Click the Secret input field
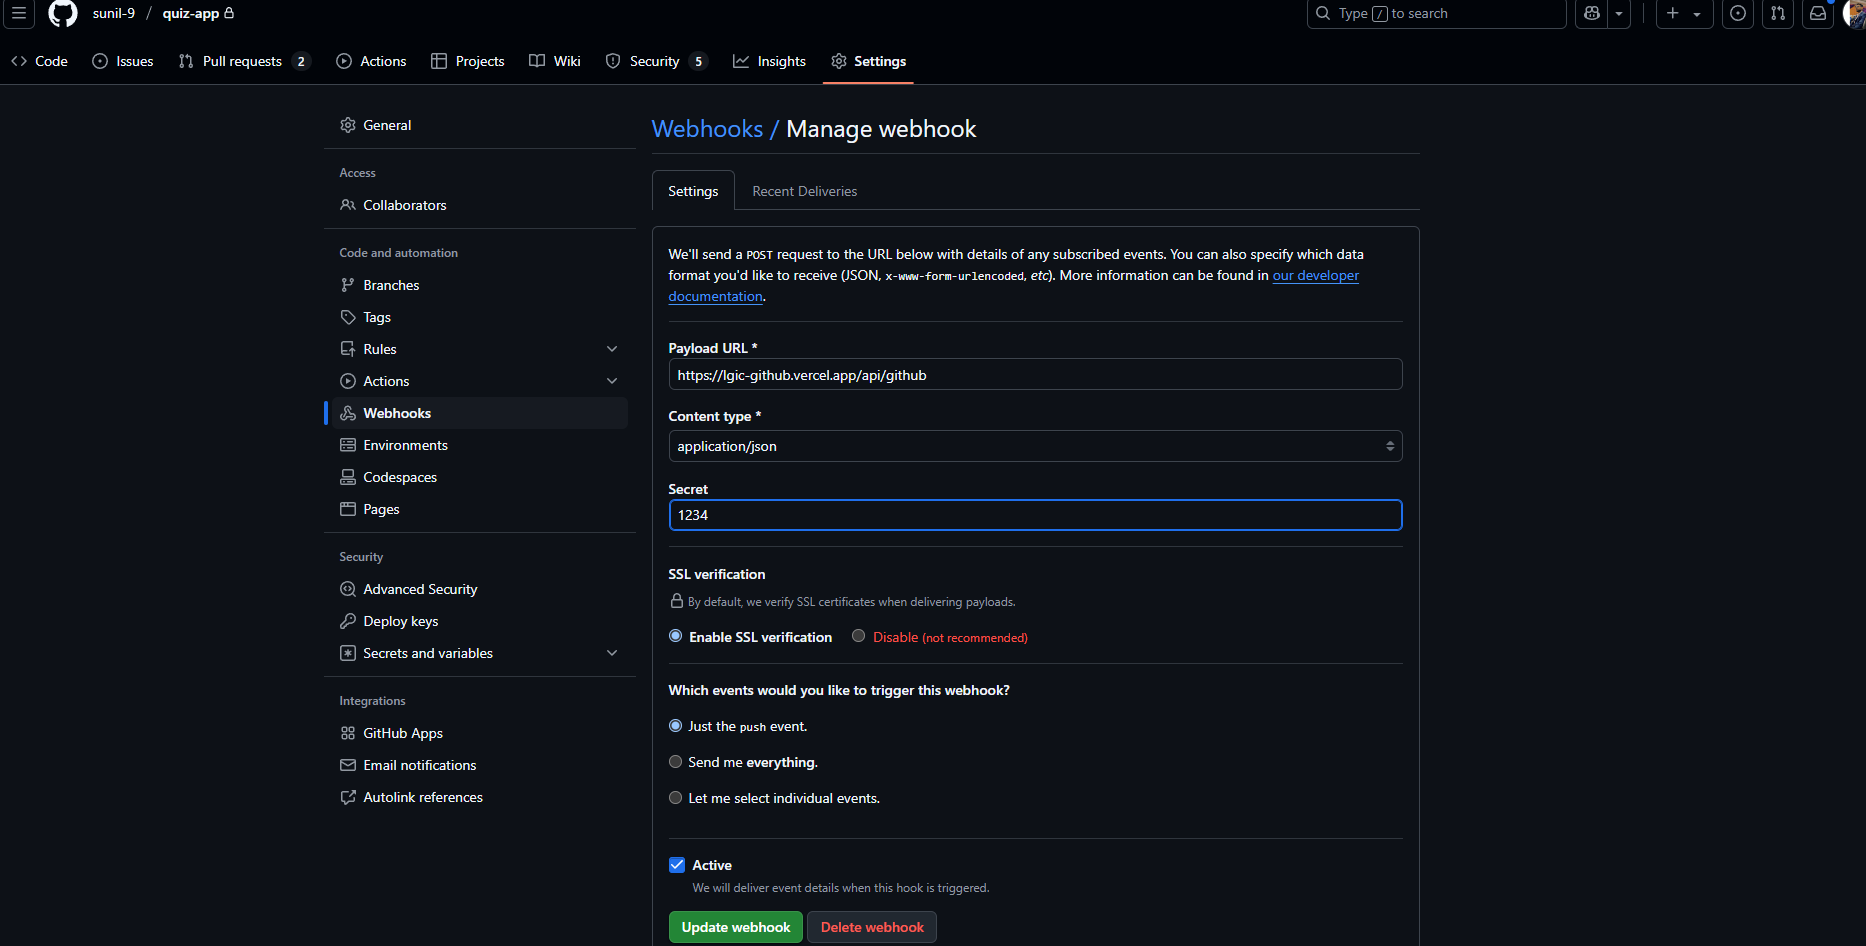Screen dimensions: 1866x946 (1035, 515)
